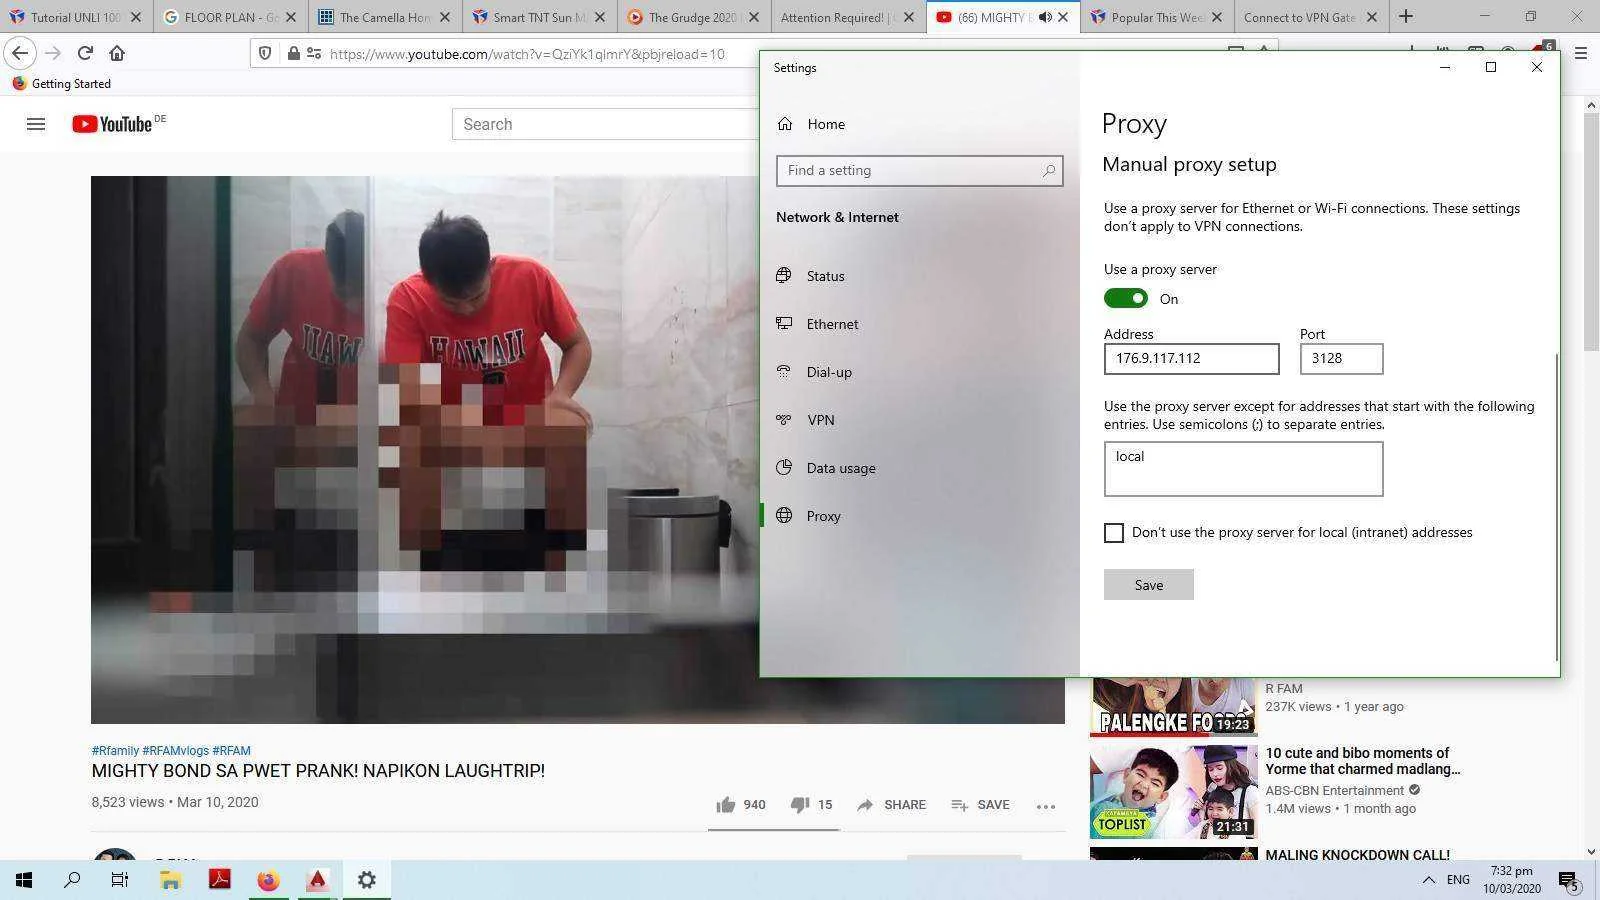
Task: Open Task View on taskbar
Action: [x=120, y=880]
